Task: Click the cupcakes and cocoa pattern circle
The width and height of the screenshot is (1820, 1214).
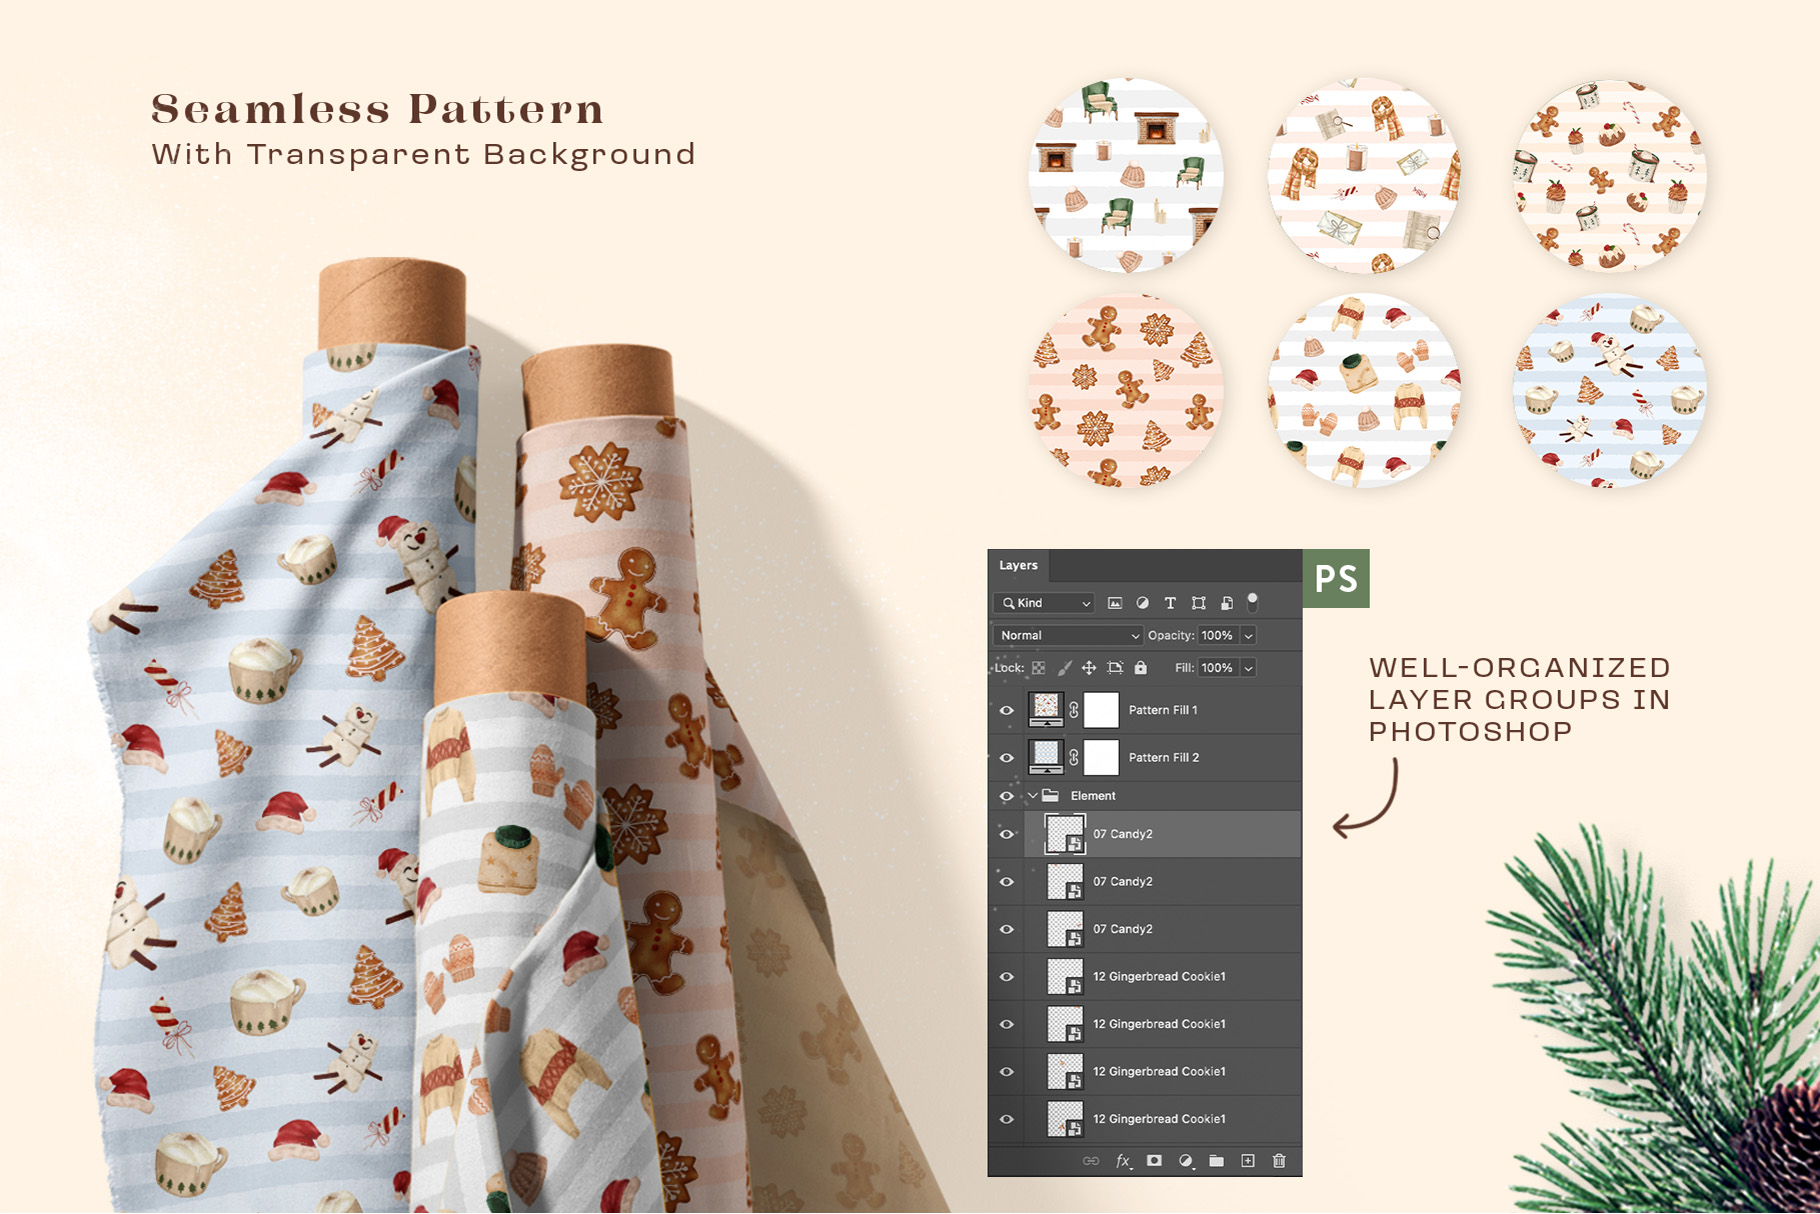Action: pos(1610,175)
